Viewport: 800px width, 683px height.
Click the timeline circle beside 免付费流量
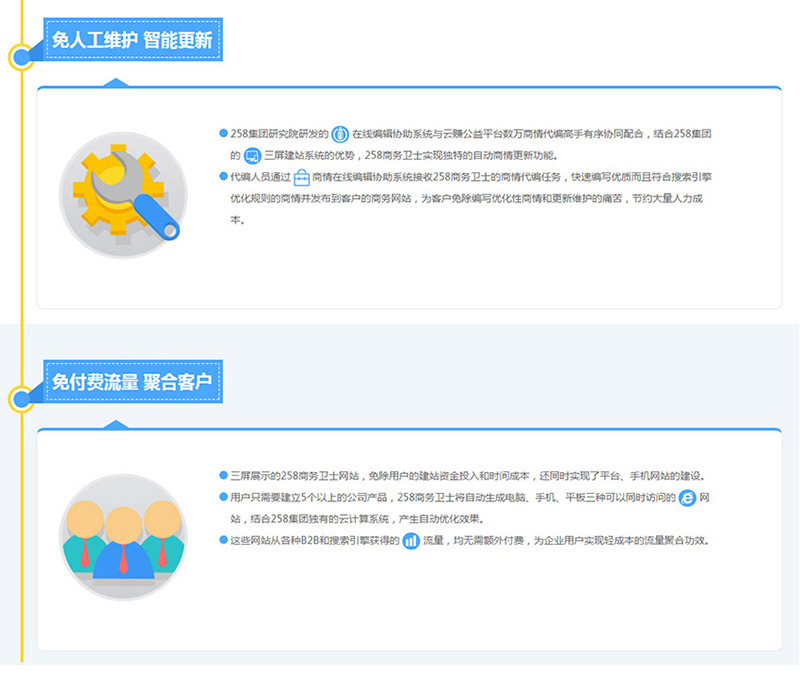22,399
